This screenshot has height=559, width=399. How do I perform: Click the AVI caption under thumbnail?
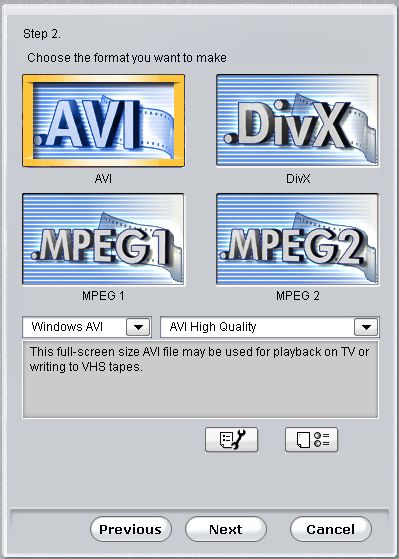103,178
